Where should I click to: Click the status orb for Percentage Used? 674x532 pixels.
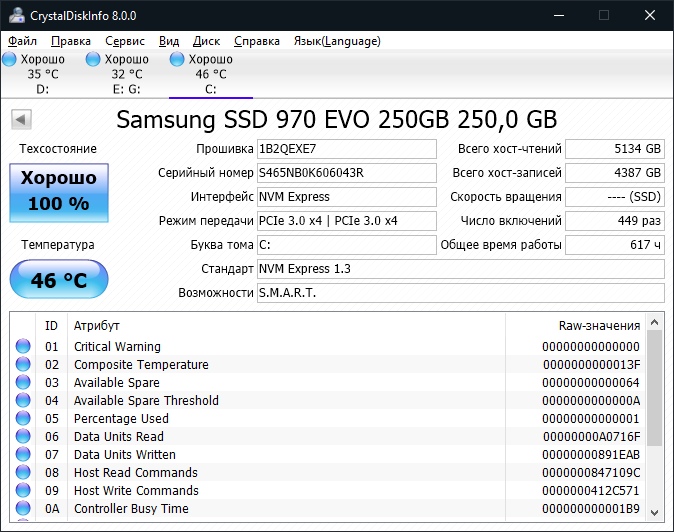pyautogui.click(x=23, y=418)
